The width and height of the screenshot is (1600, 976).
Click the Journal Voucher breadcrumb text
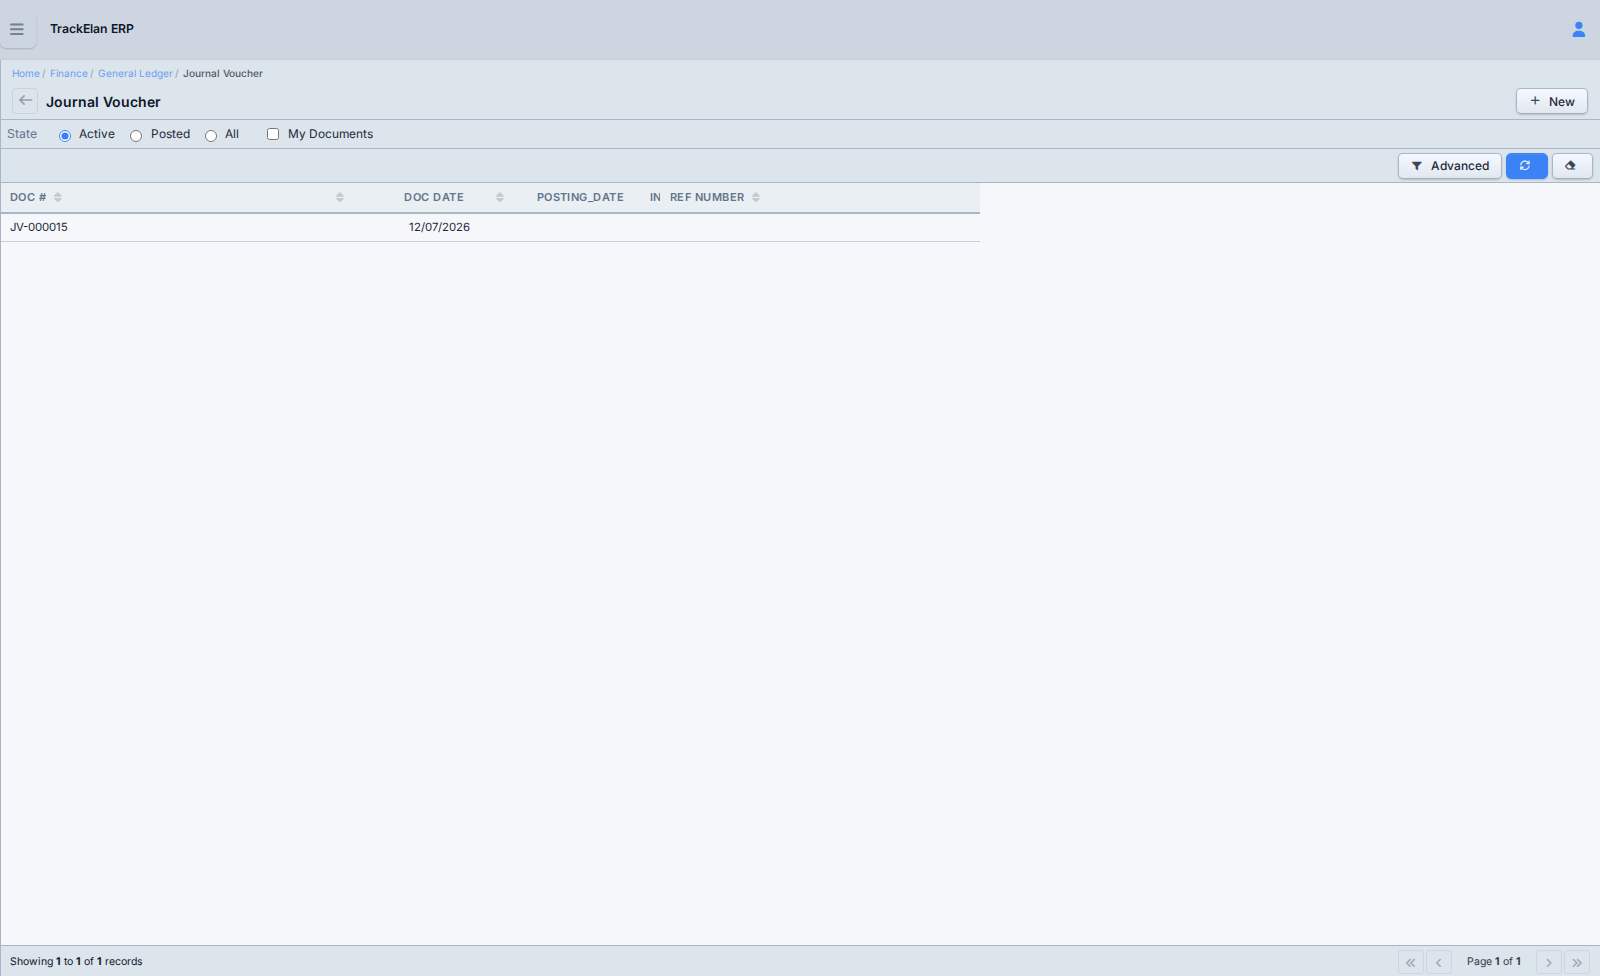point(223,74)
